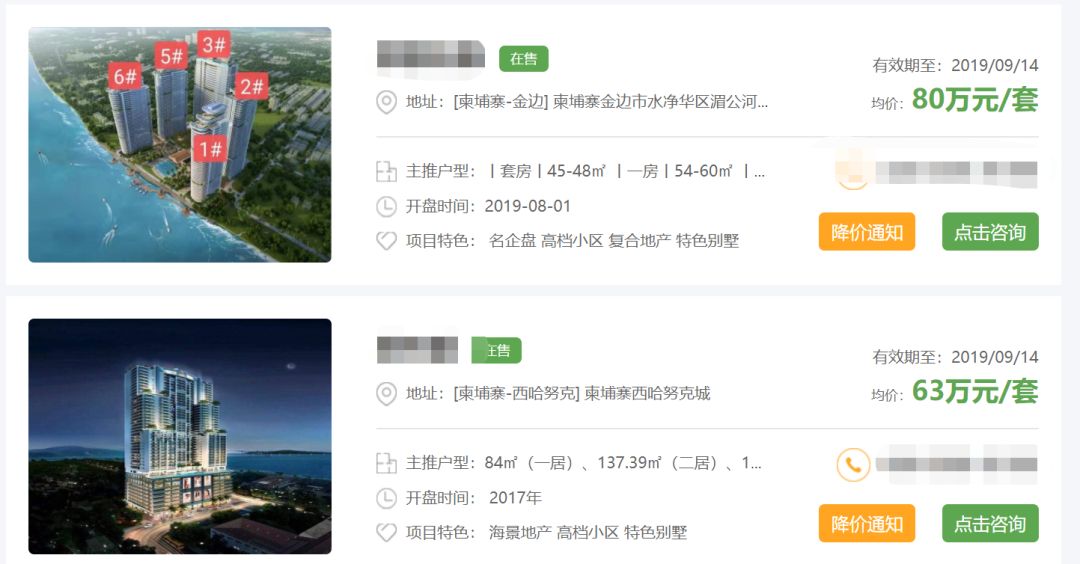1080x564 pixels.
Task: Click floor plan icon in first listing
Action: click(386, 171)
